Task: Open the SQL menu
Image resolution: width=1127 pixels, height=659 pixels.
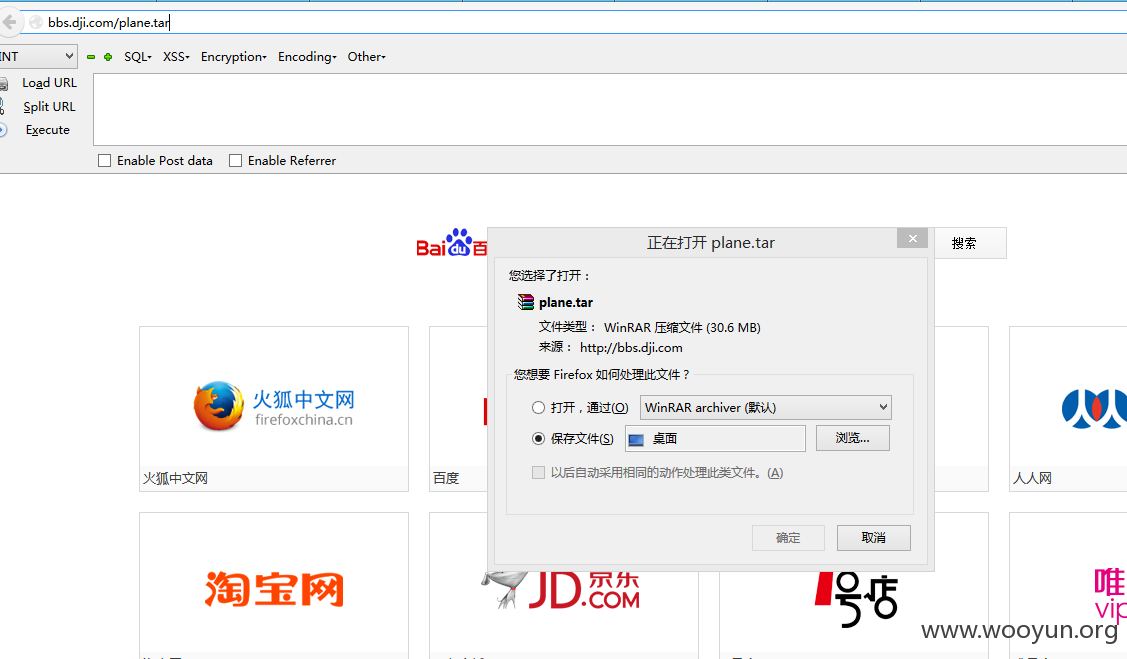Action: (138, 57)
